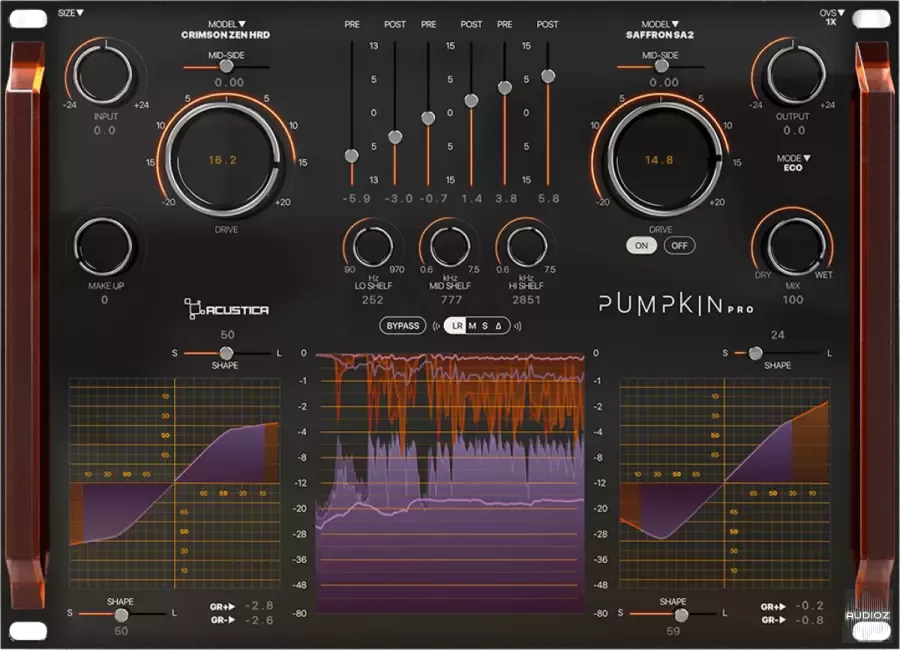Click the right transfer curve graph

pos(724,483)
